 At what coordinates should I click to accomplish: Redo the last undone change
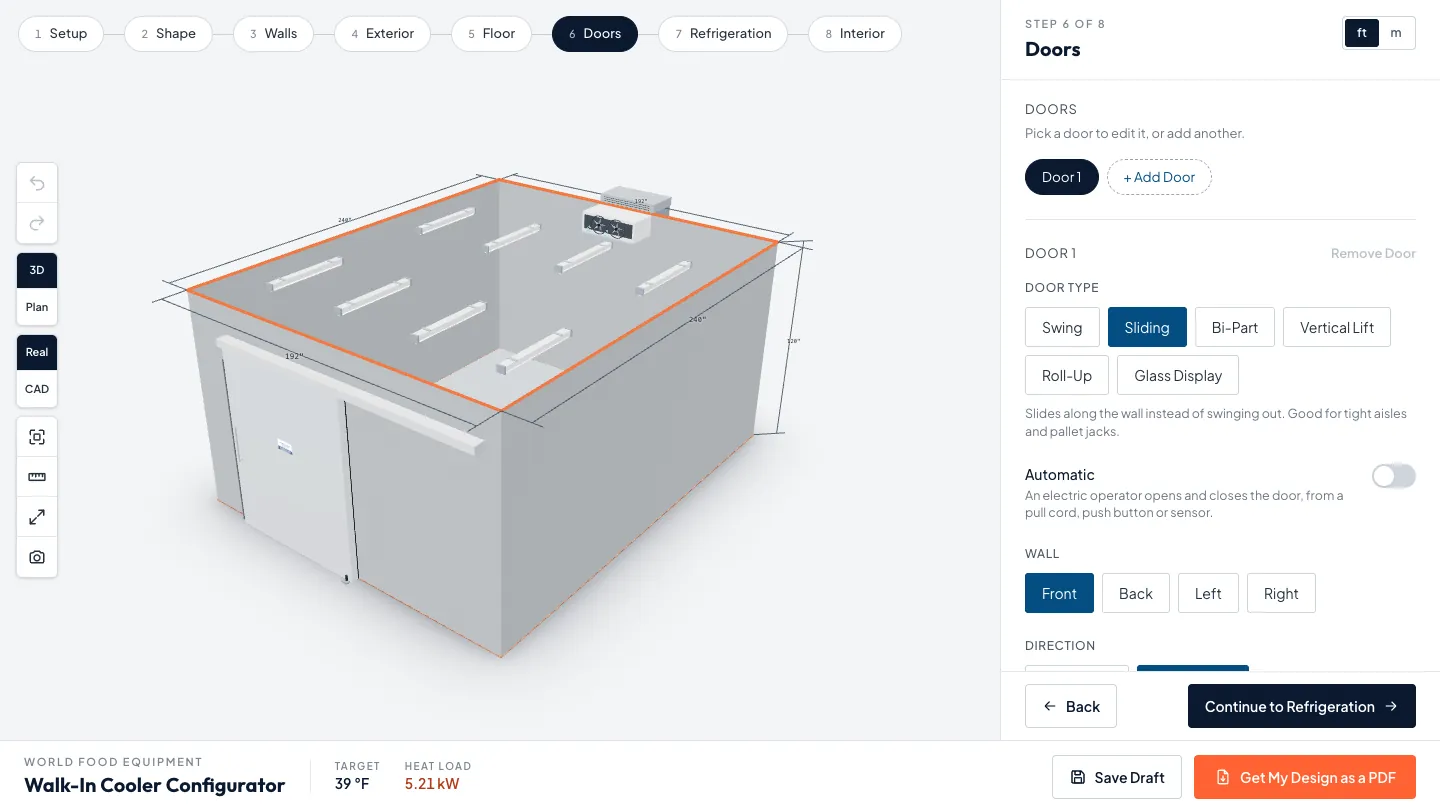[x=37, y=223]
